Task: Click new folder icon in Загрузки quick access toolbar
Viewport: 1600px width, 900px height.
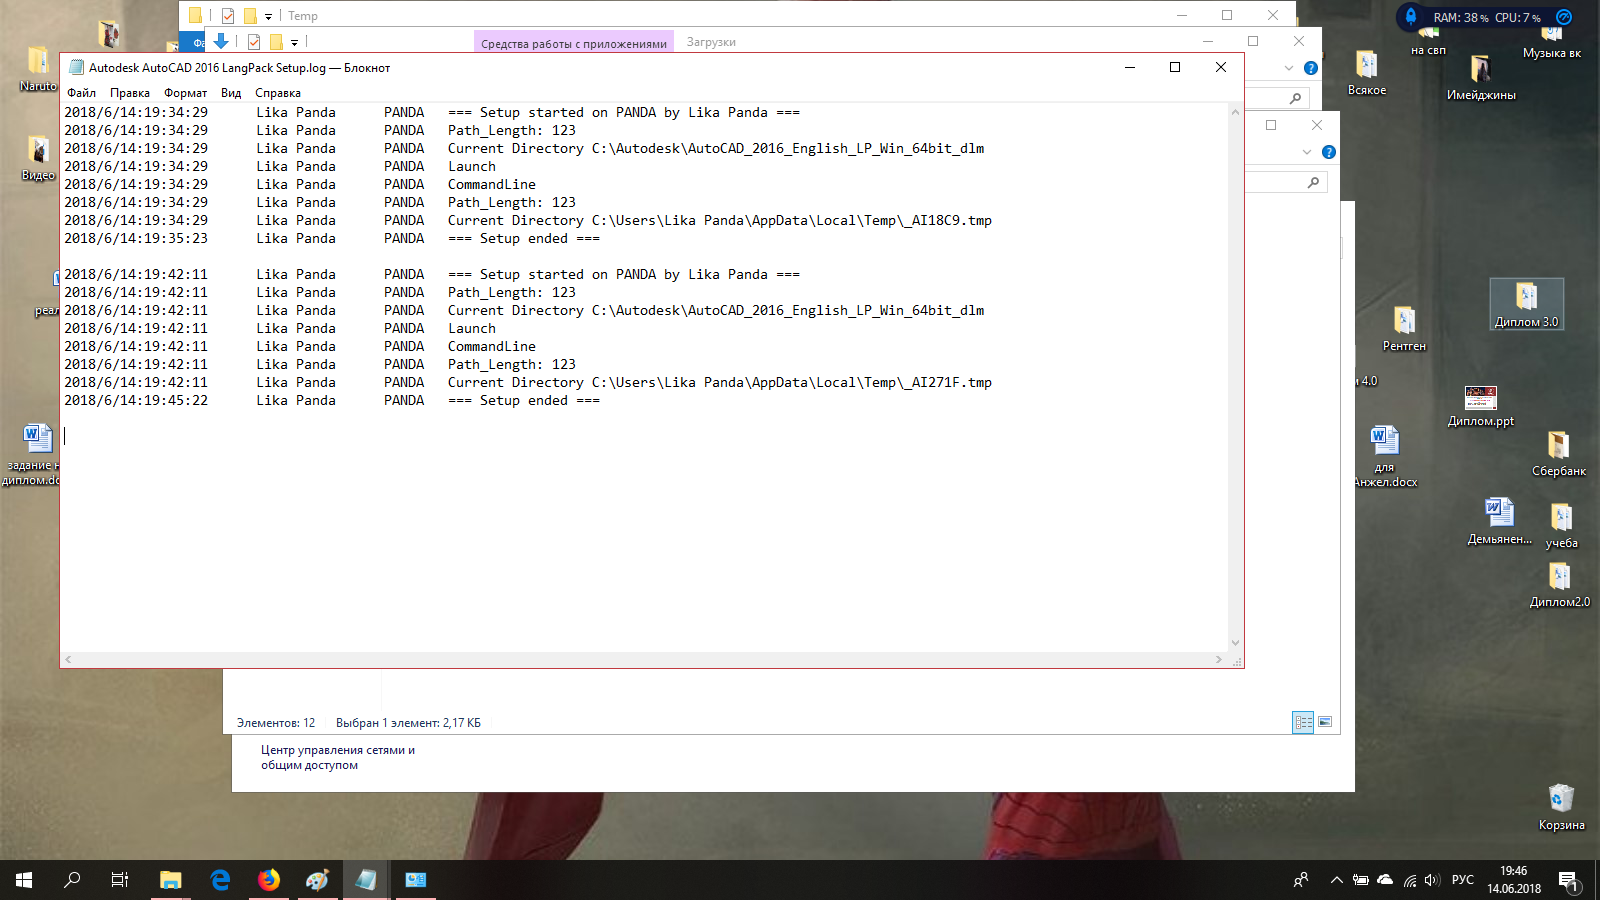Action: coord(276,42)
